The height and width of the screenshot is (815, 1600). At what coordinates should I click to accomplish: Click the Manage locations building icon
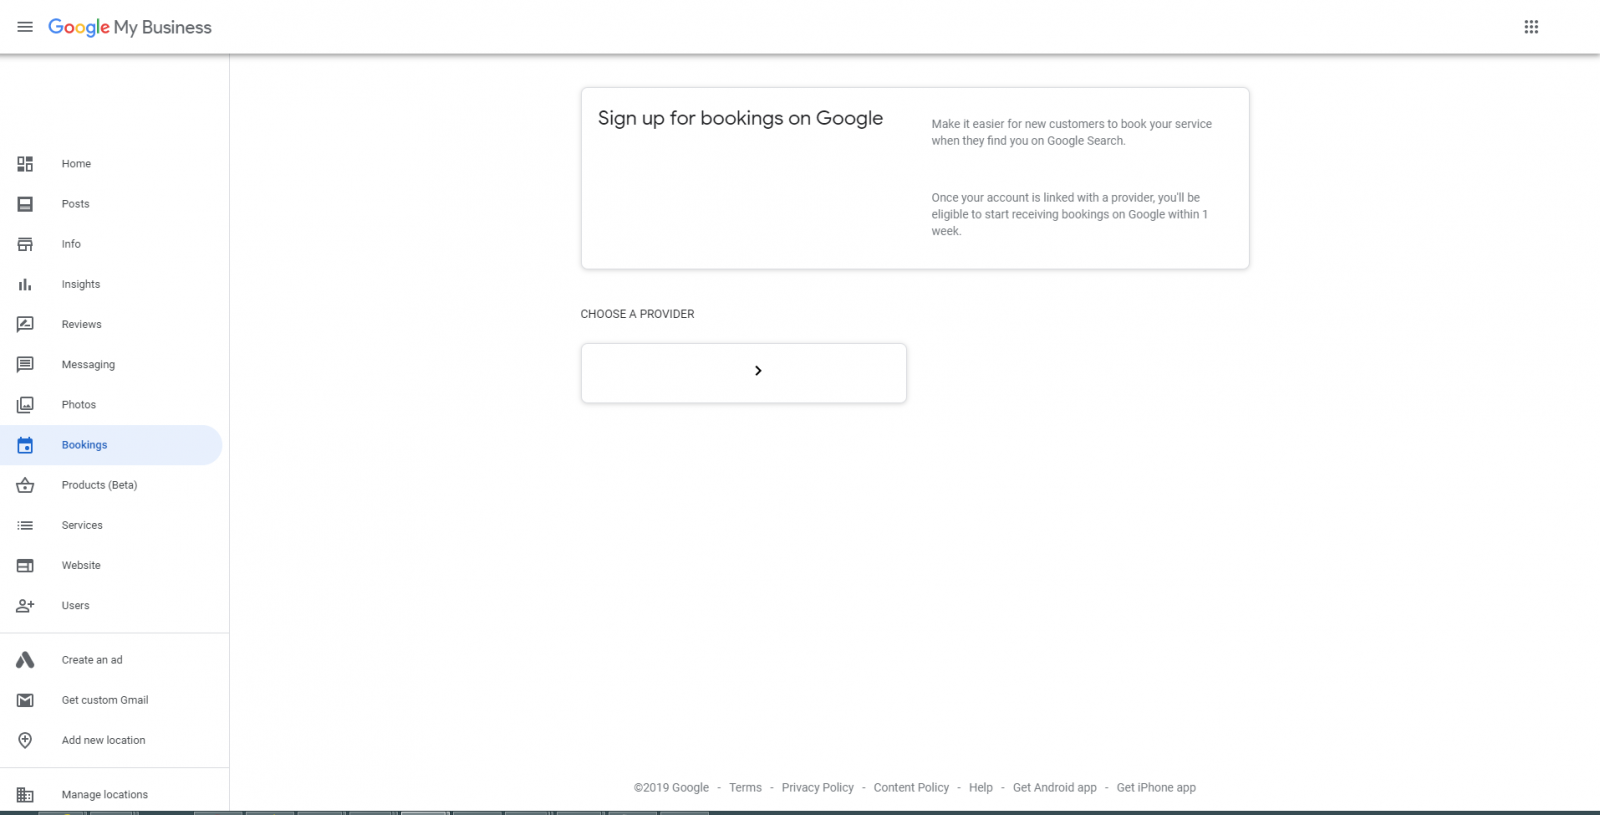tap(25, 795)
